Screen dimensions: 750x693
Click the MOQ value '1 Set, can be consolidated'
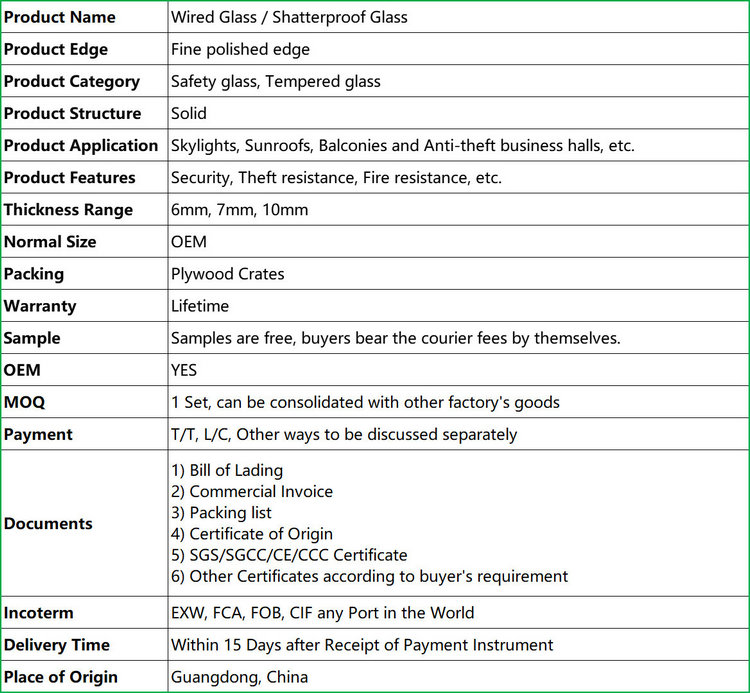(365, 402)
